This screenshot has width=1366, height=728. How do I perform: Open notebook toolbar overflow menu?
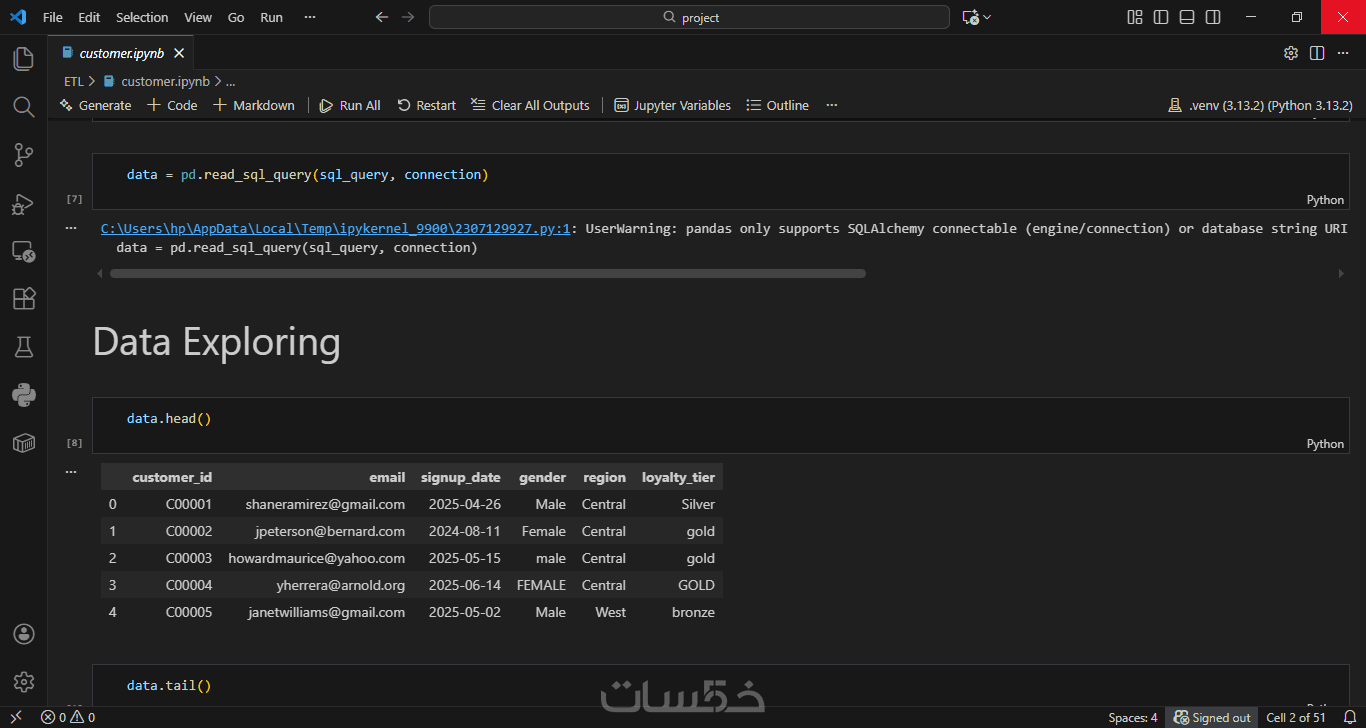[x=832, y=105]
